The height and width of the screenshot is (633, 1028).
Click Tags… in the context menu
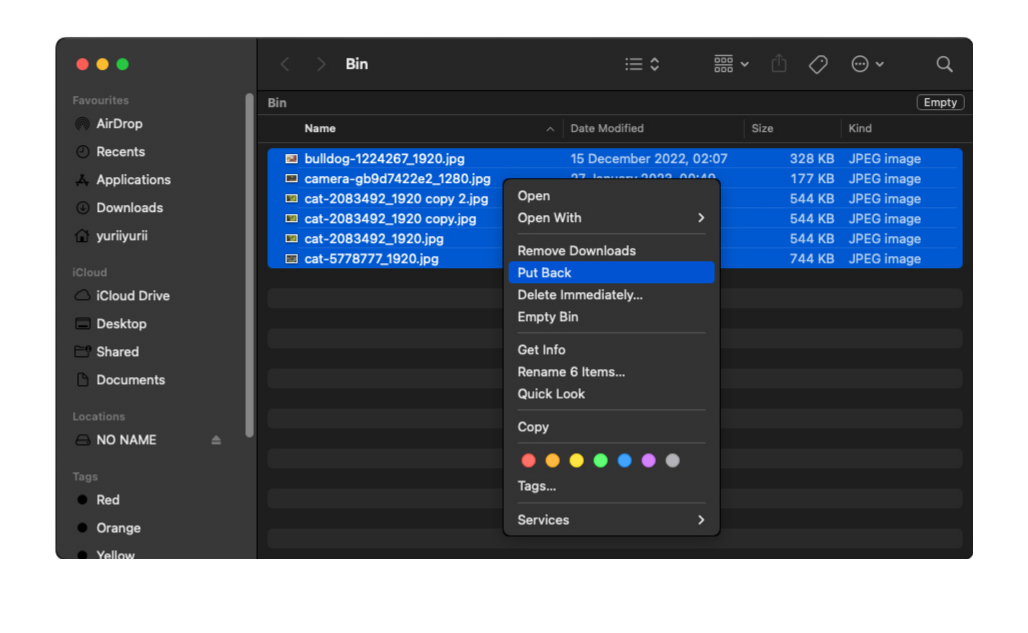(537, 486)
